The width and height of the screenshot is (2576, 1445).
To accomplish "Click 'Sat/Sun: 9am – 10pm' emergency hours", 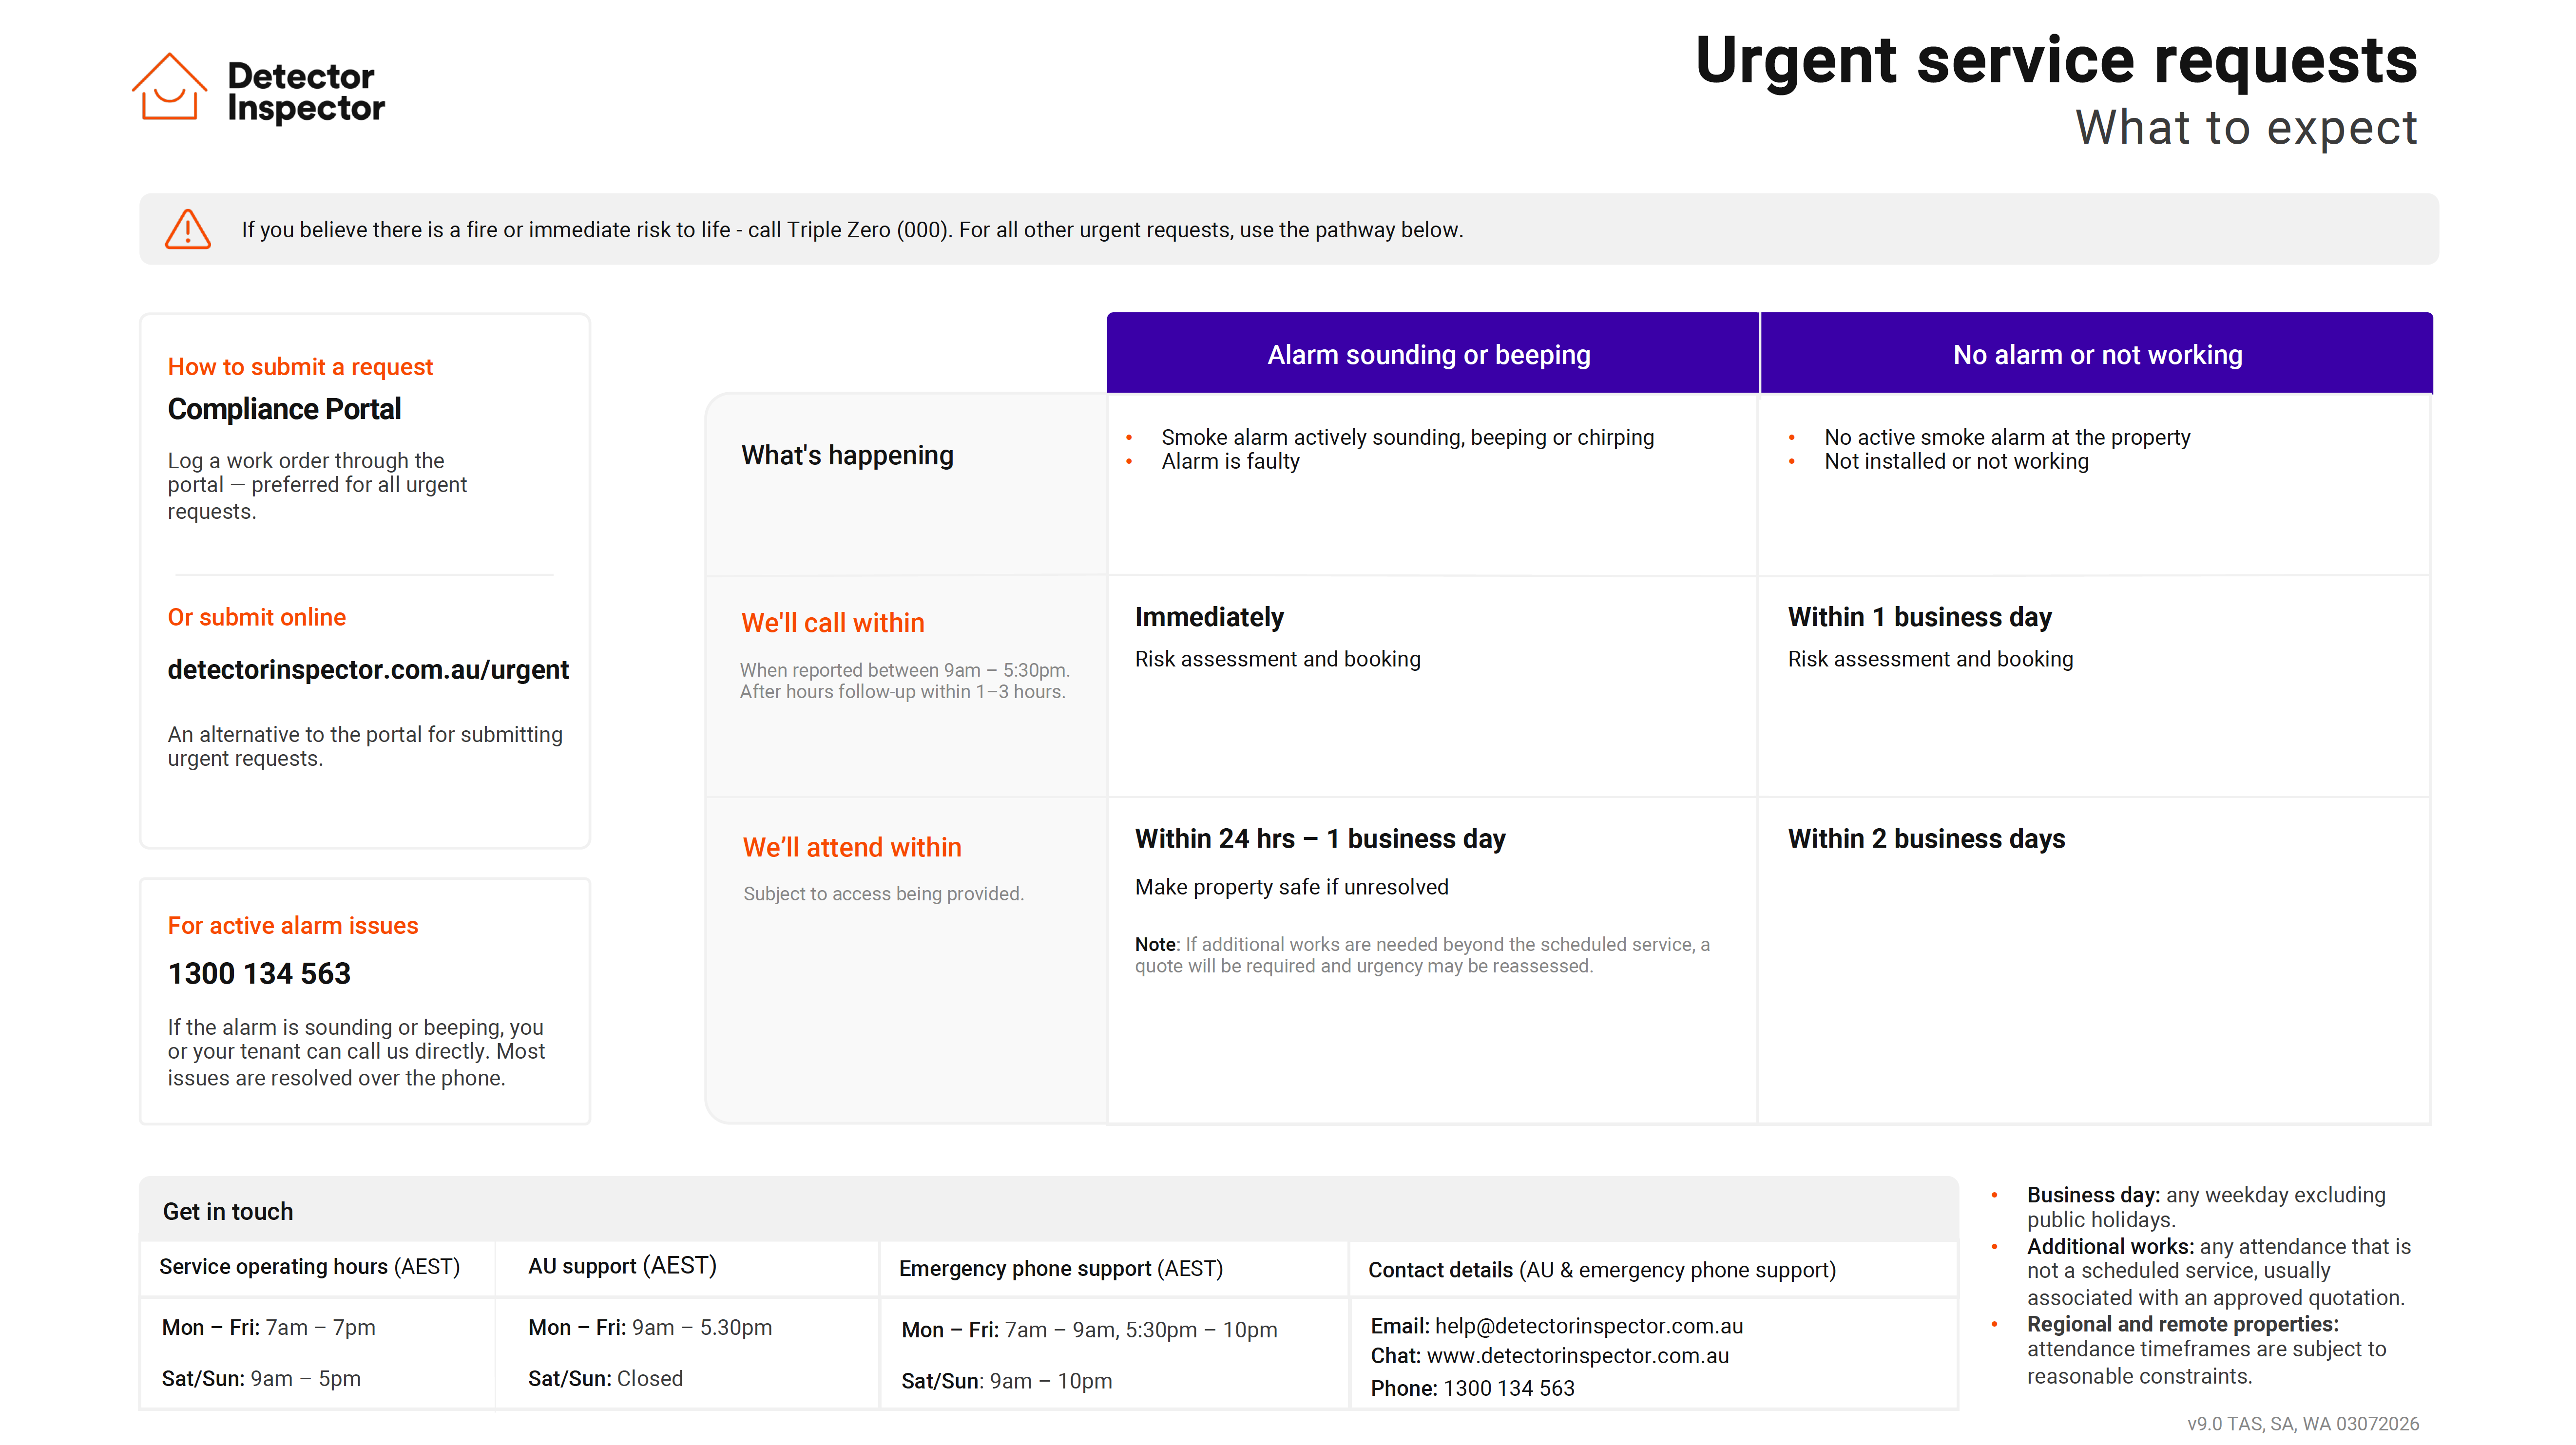I will [x=1006, y=1381].
